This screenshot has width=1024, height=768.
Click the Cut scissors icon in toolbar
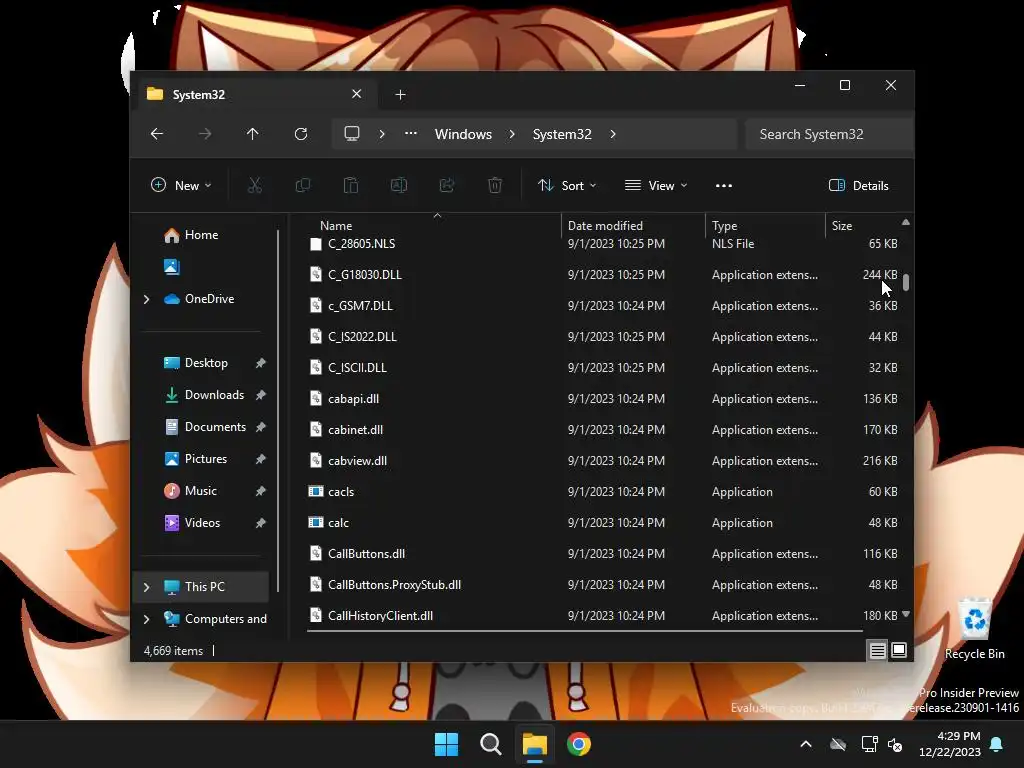click(255, 185)
